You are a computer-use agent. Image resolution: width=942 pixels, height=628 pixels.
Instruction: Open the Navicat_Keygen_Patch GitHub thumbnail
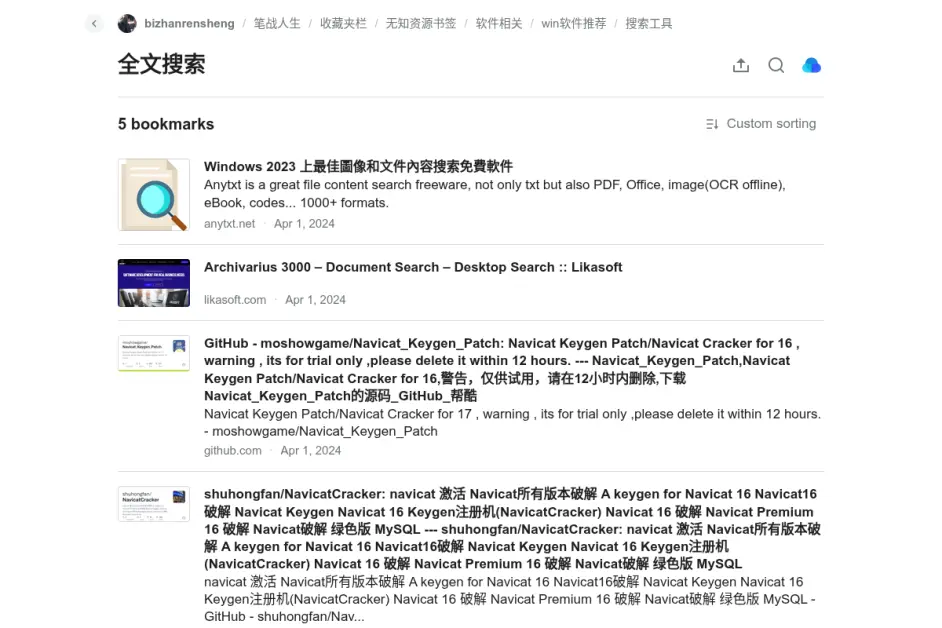(x=153, y=353)
